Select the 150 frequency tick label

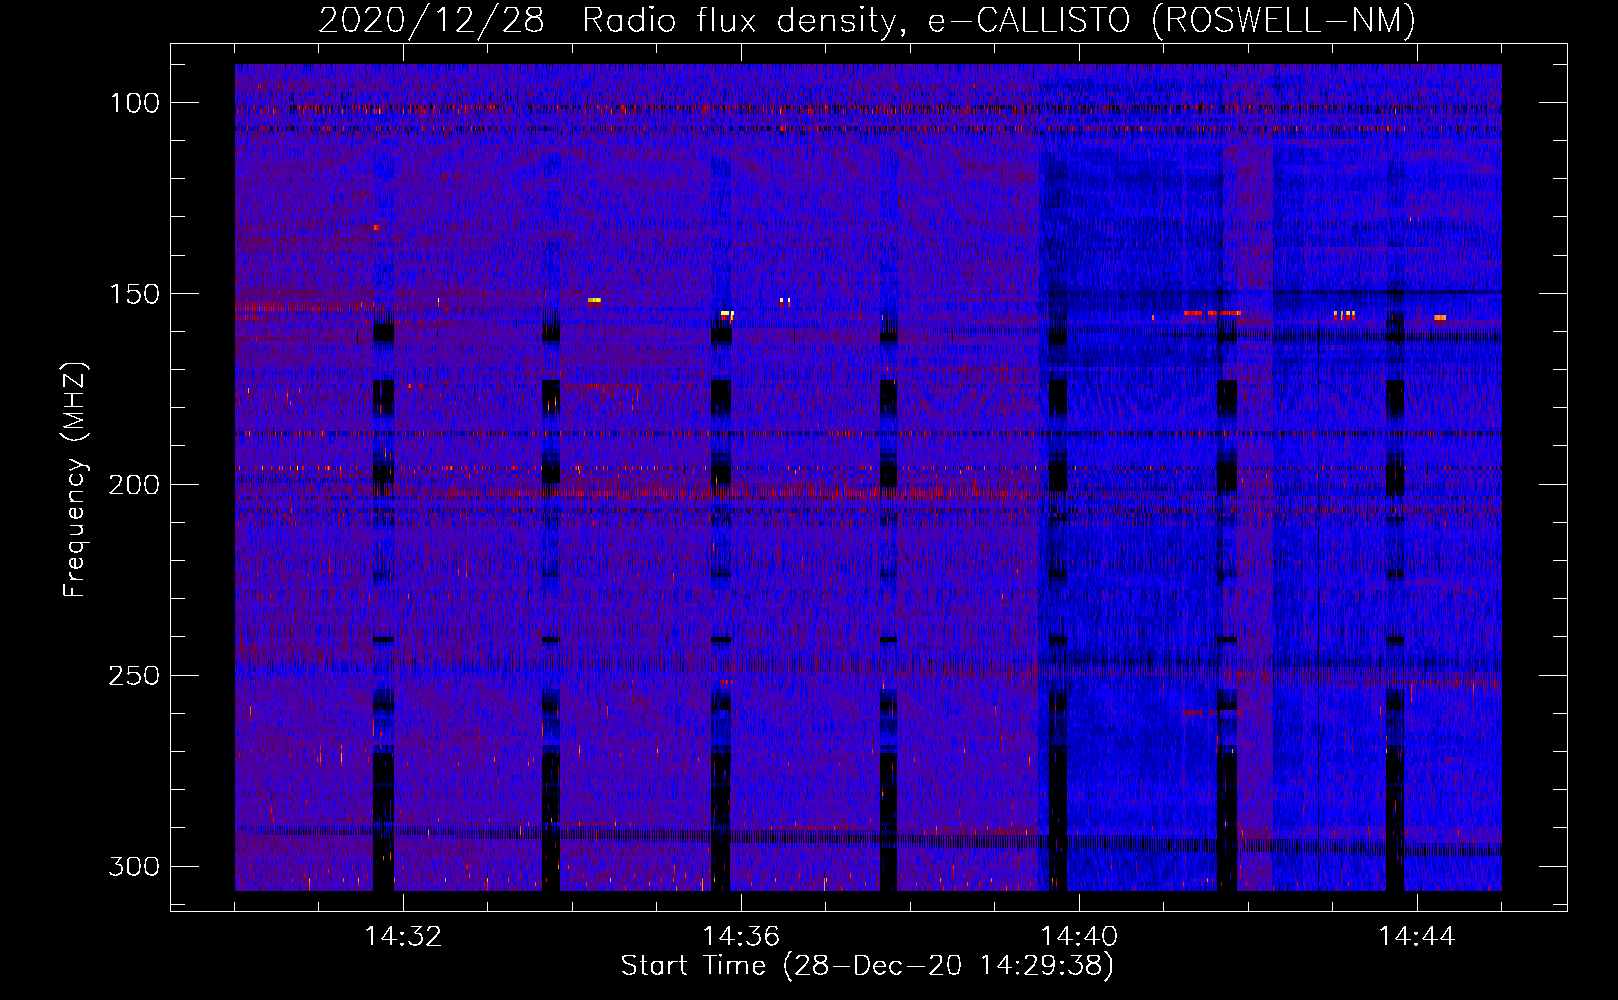[x=134, y=294]
